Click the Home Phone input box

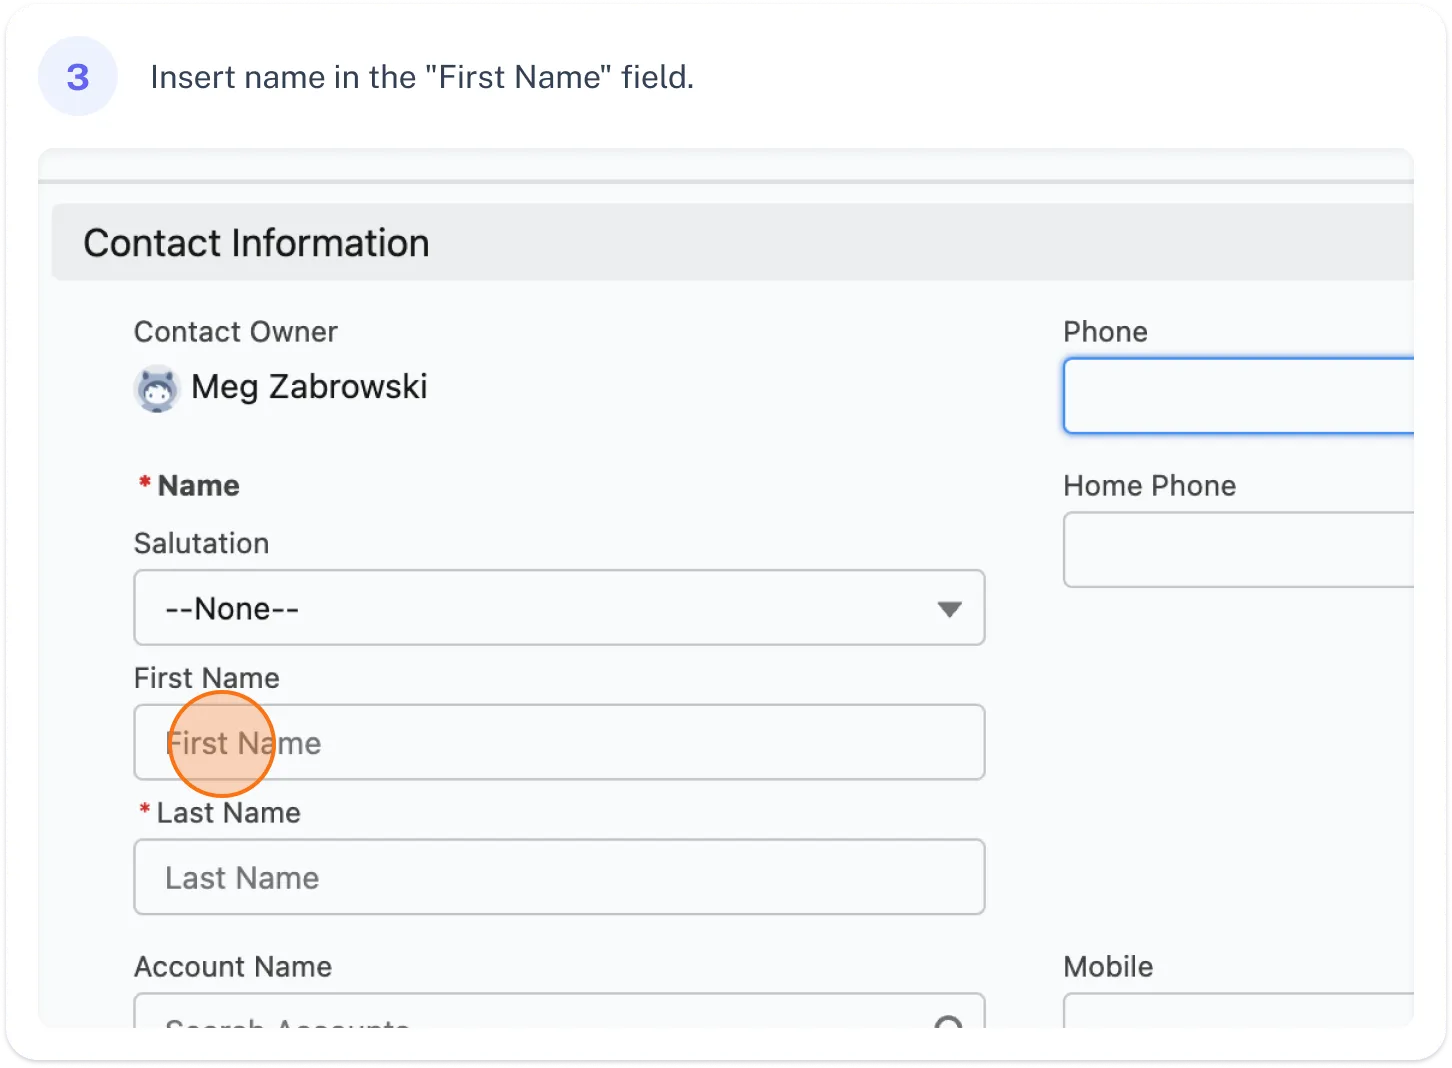(x=1238, y=550)
